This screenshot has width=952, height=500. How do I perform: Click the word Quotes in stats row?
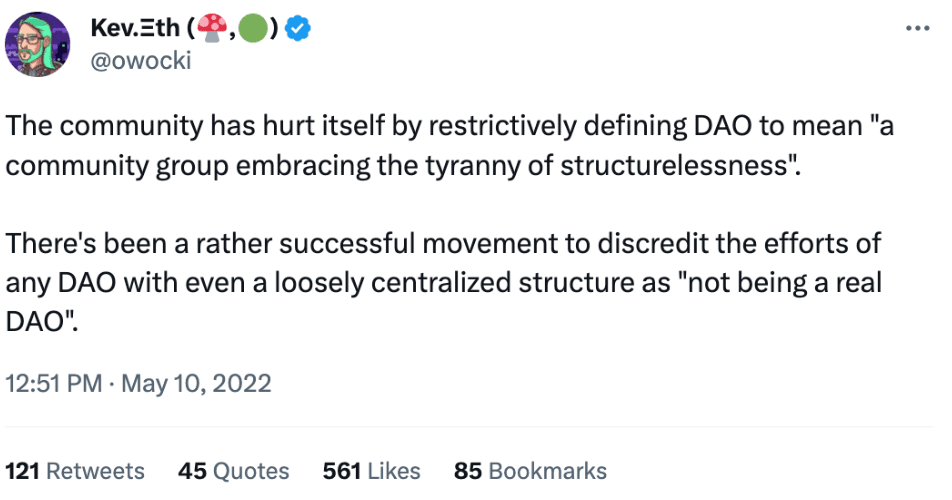[251, 471]
